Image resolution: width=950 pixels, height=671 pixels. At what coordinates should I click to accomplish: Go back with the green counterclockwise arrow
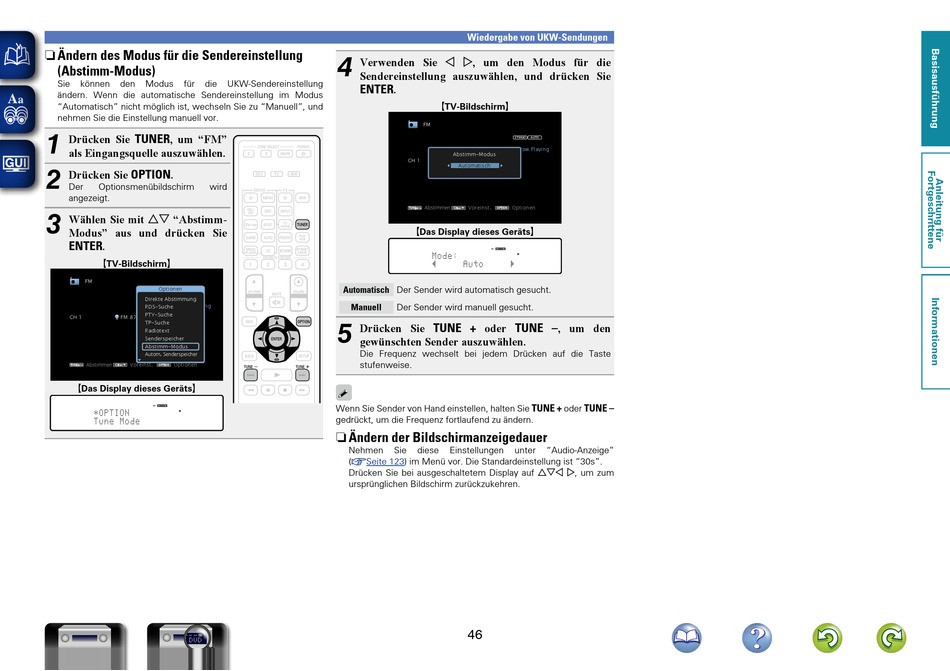[827, 638]
